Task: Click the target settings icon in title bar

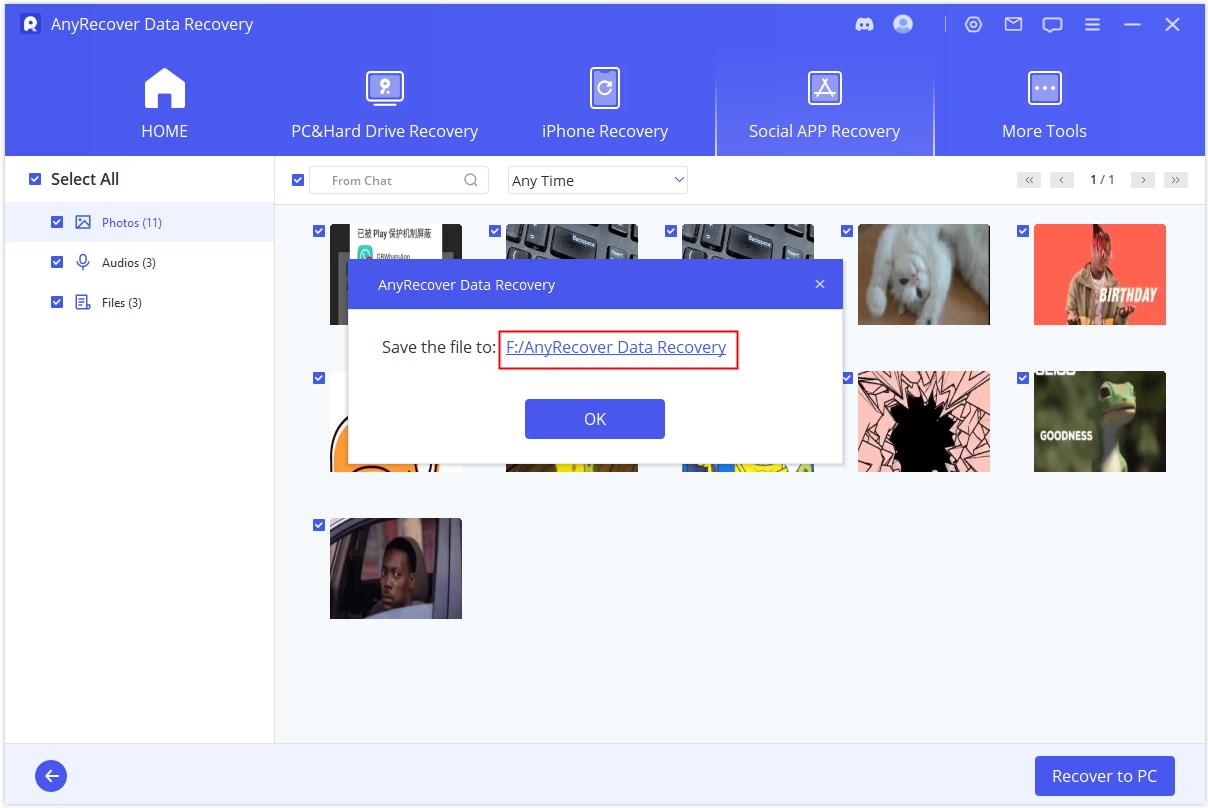Action: pos(973,25)
